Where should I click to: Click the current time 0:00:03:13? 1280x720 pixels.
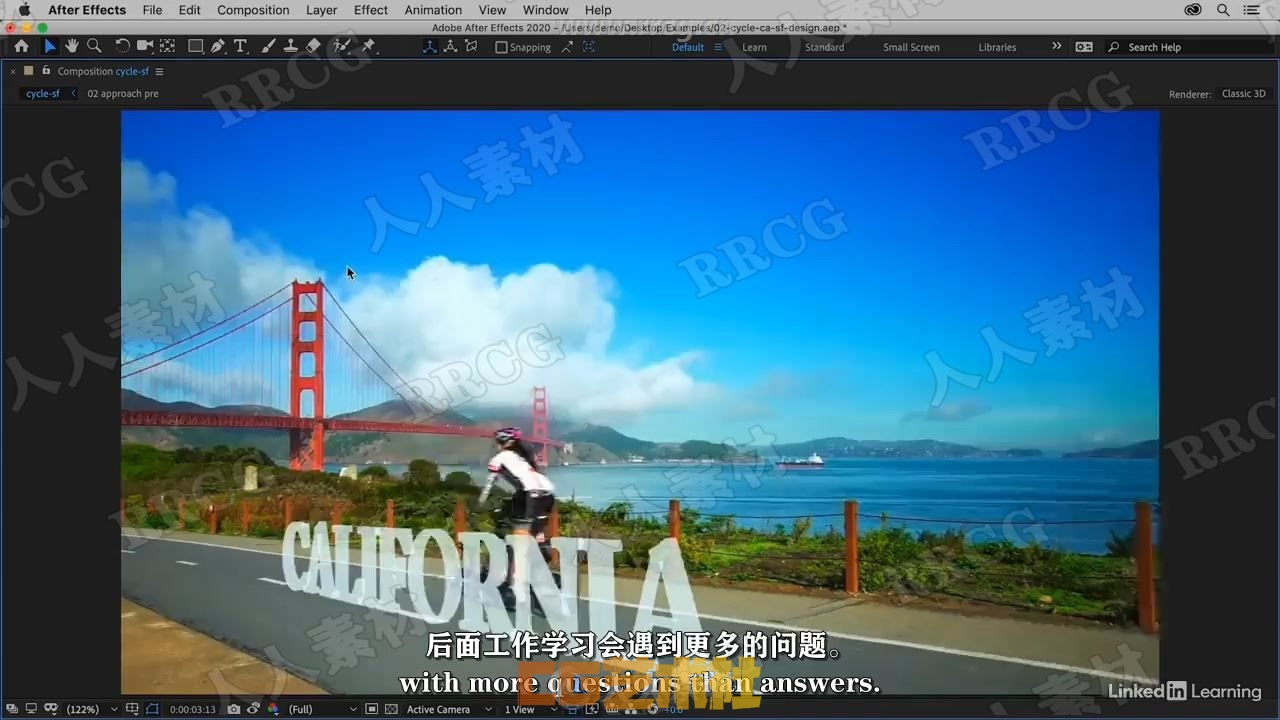193,710
